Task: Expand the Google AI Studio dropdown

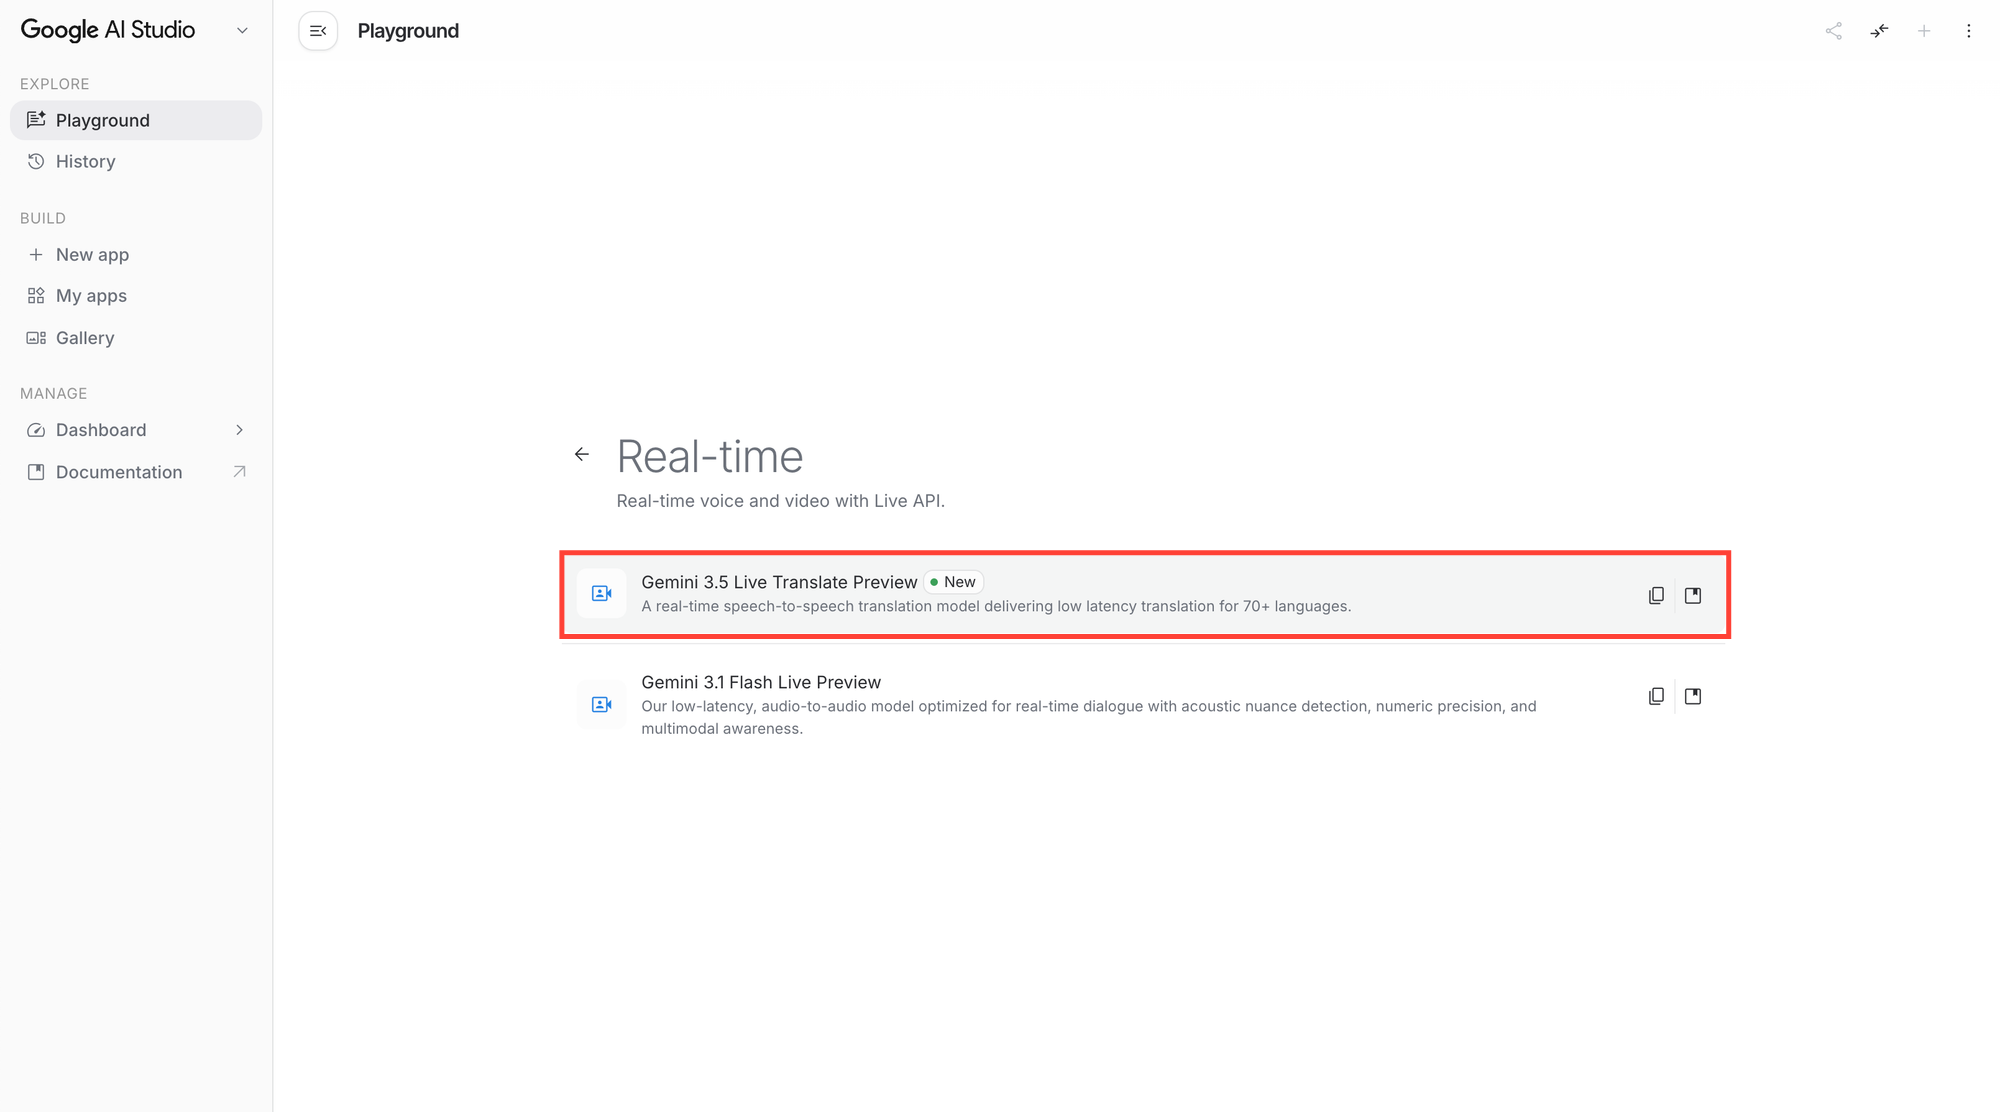Action: 242,31
